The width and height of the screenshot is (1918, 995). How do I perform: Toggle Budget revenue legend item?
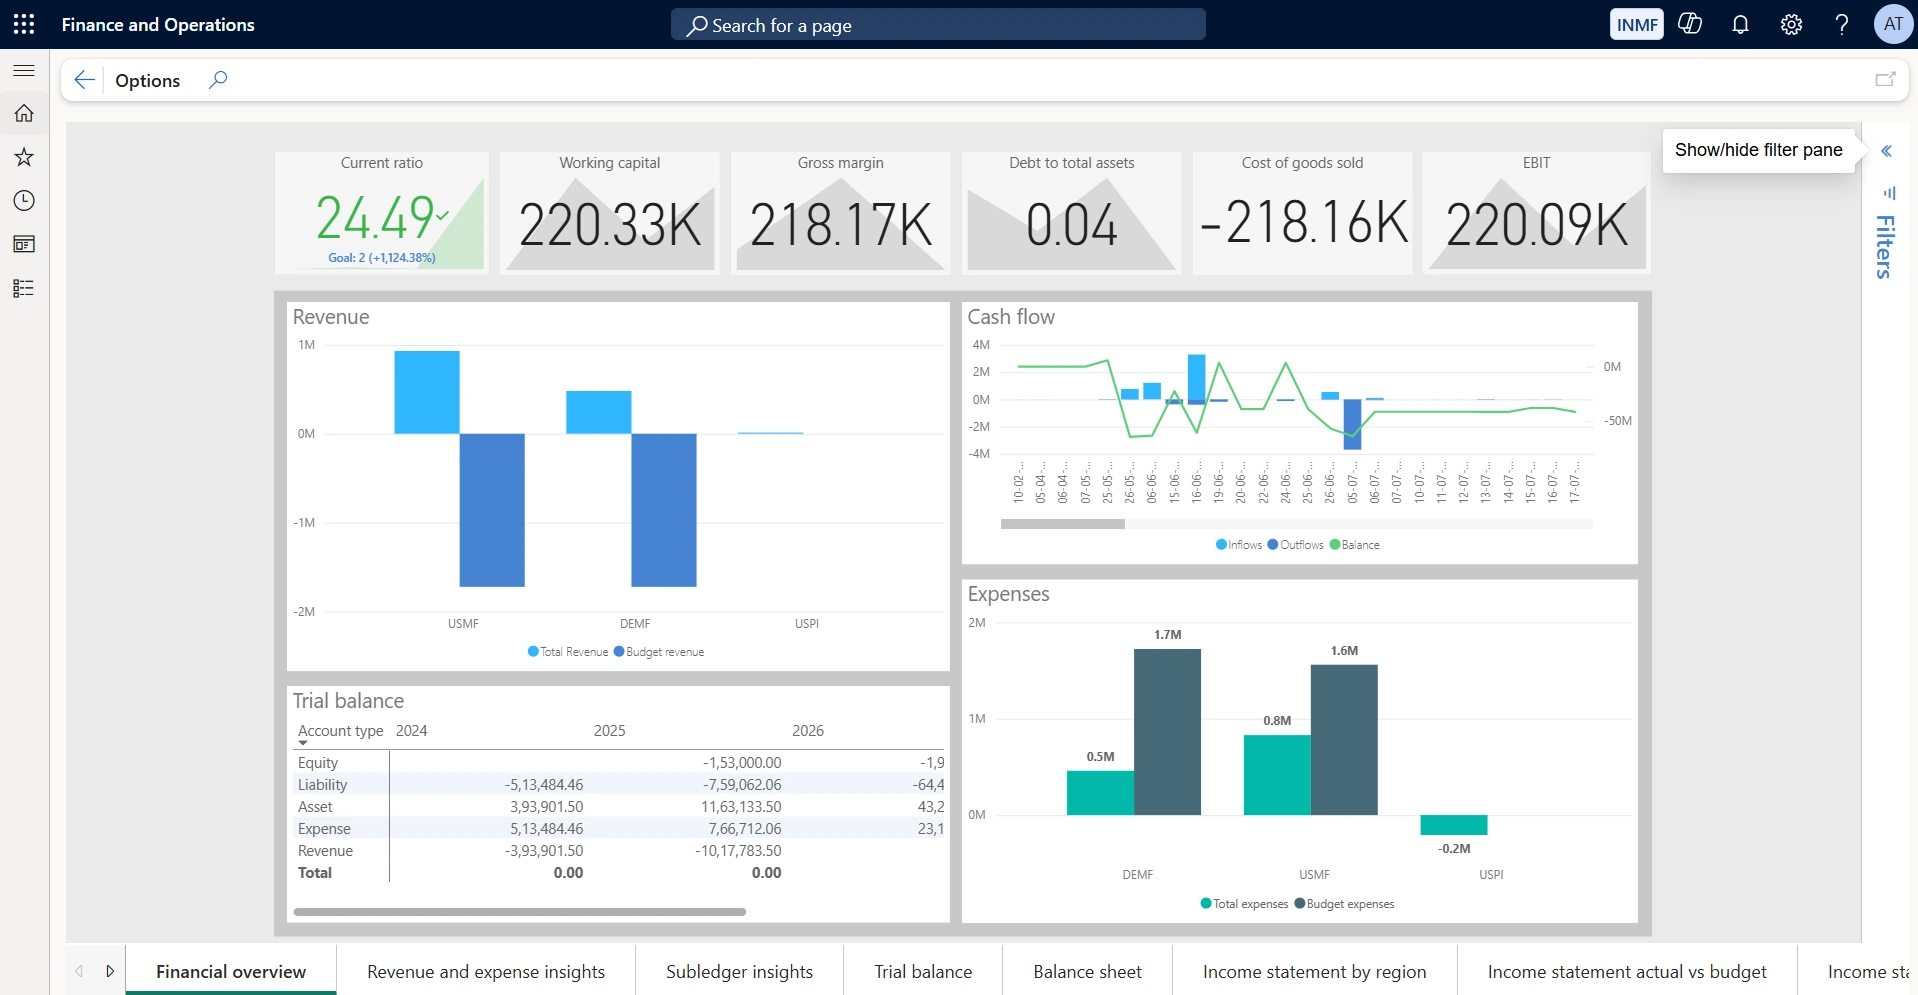pyautogui.click(x=659, y=652)
